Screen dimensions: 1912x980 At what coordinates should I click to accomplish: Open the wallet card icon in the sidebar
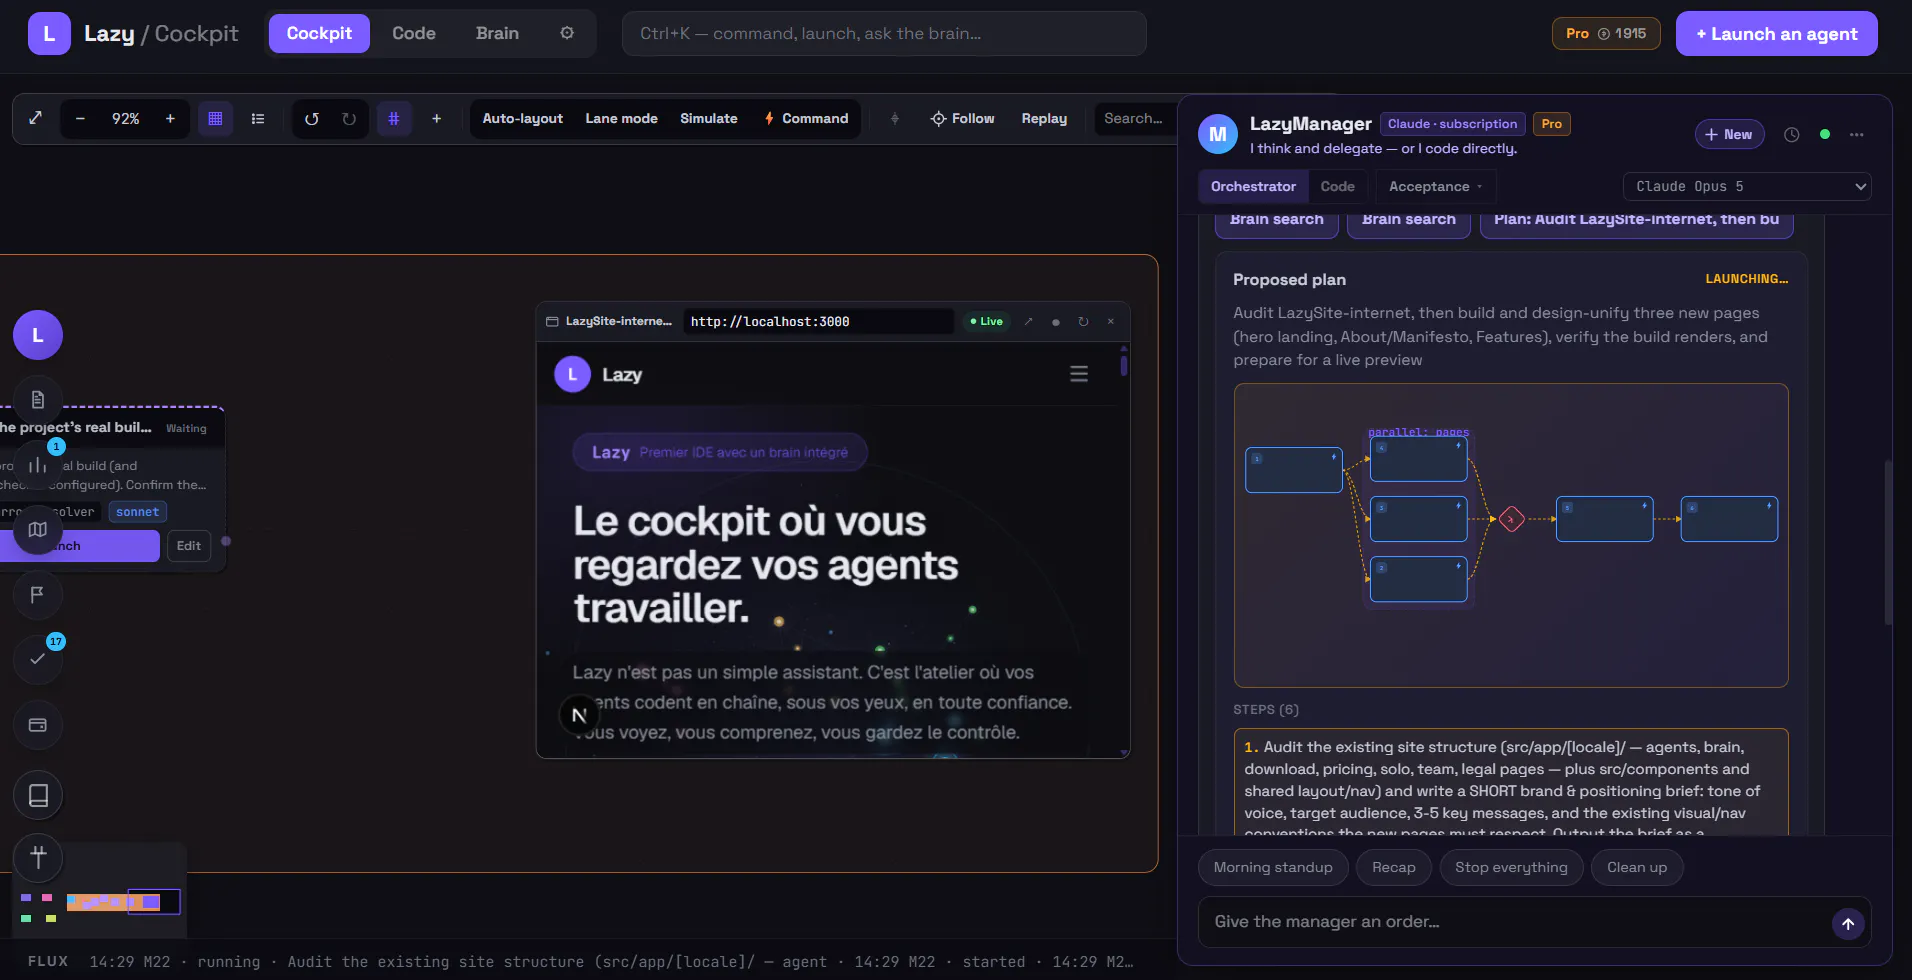pos(38,725)
